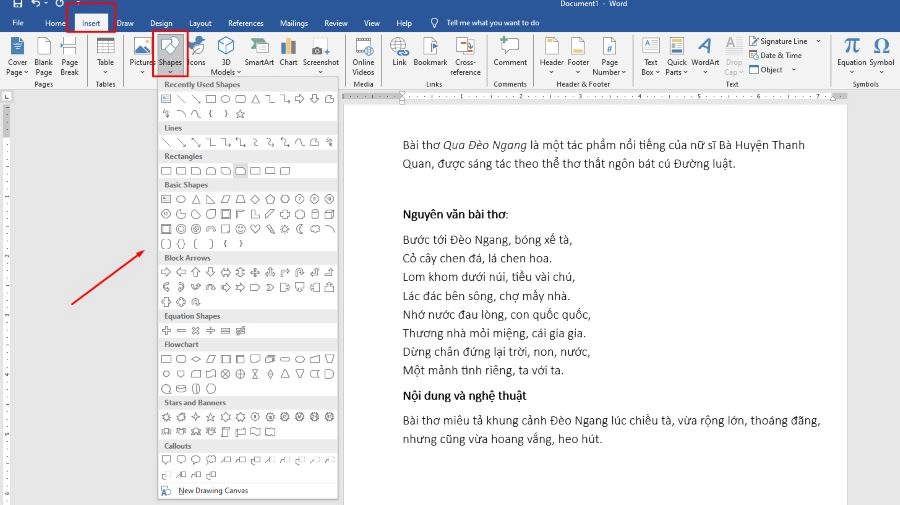
Task: Select the right block arrow shape
Action: [x=166, y=272]
